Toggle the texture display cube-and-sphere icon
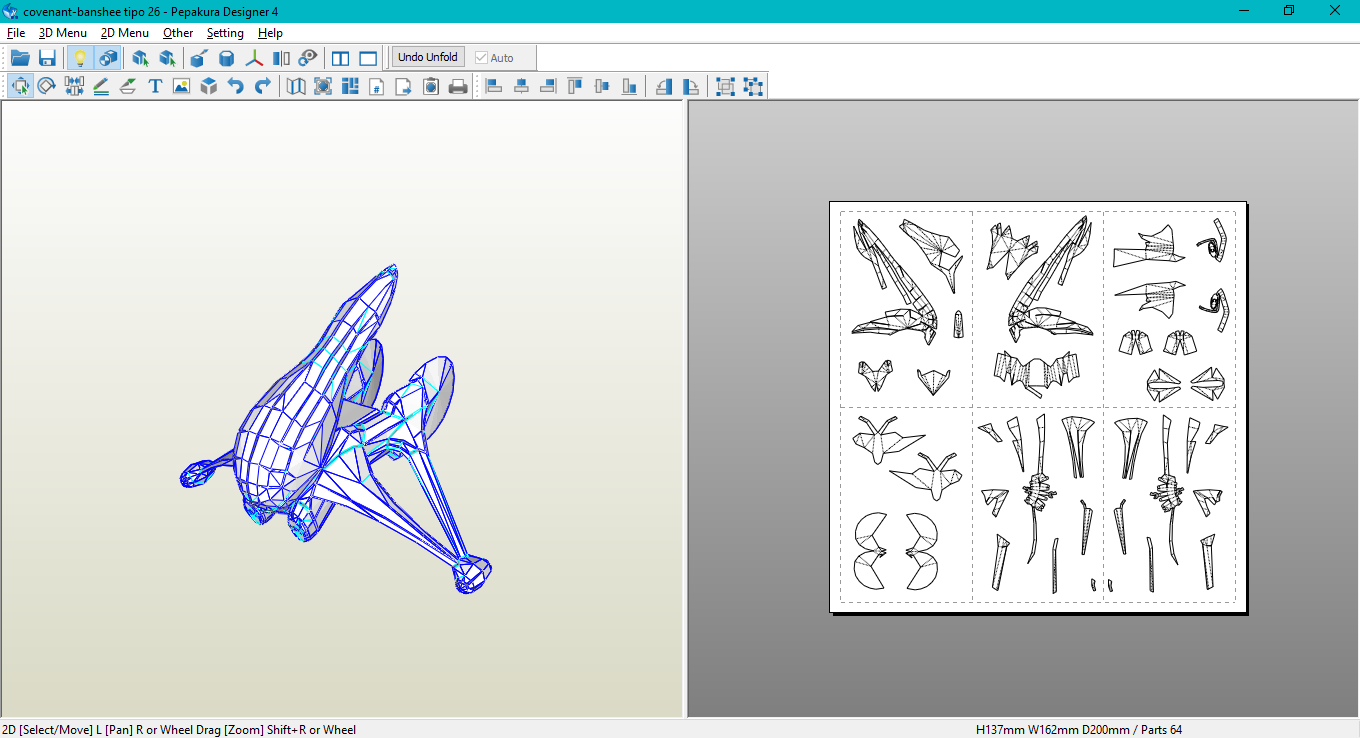Image resolution: width=1360 pixels, height=738 pixels. coord(108,57)
